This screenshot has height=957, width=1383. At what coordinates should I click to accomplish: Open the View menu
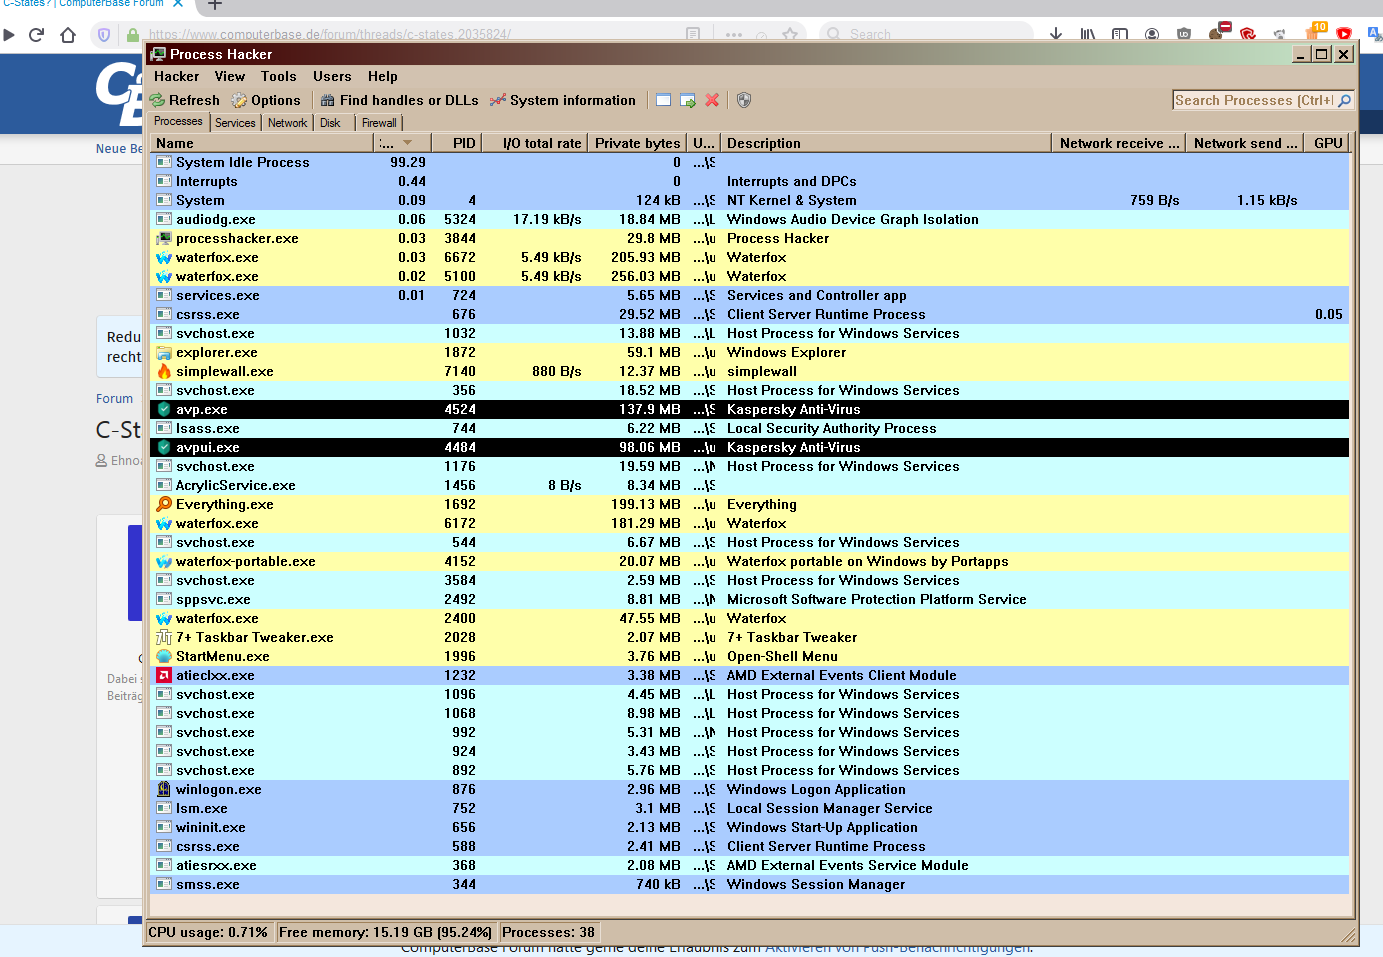pos(229,76)
